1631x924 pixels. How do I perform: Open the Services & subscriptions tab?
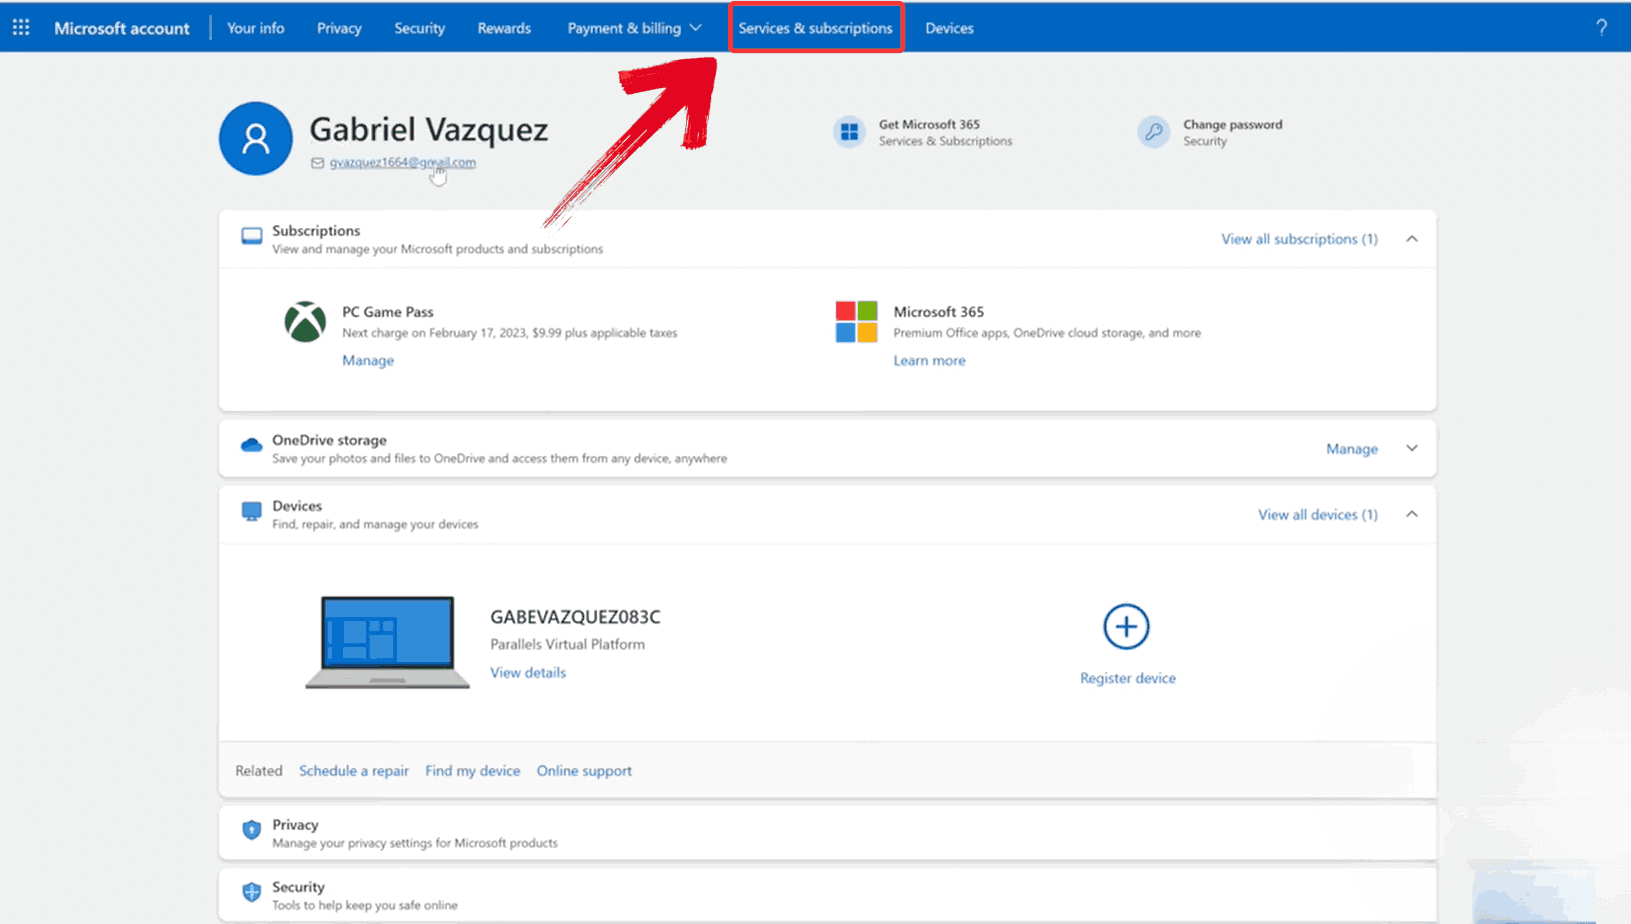(x=815, y=28)
